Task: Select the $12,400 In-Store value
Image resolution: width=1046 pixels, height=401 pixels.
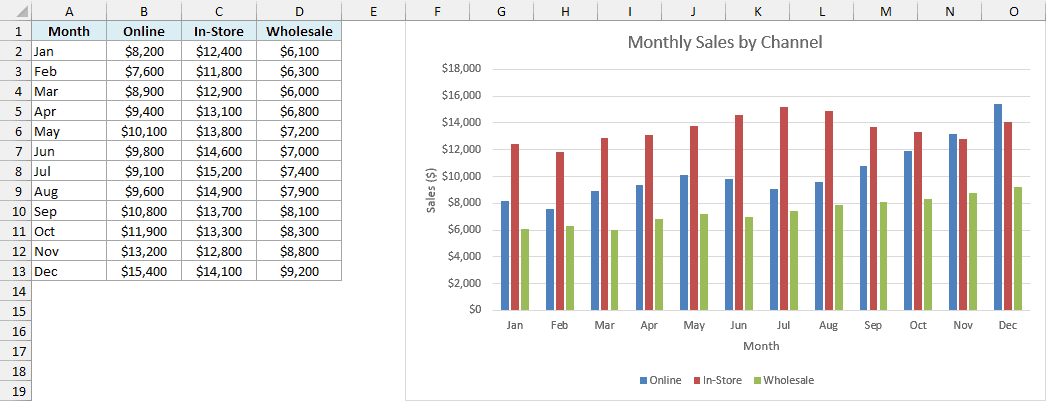Action: point(219,51)
